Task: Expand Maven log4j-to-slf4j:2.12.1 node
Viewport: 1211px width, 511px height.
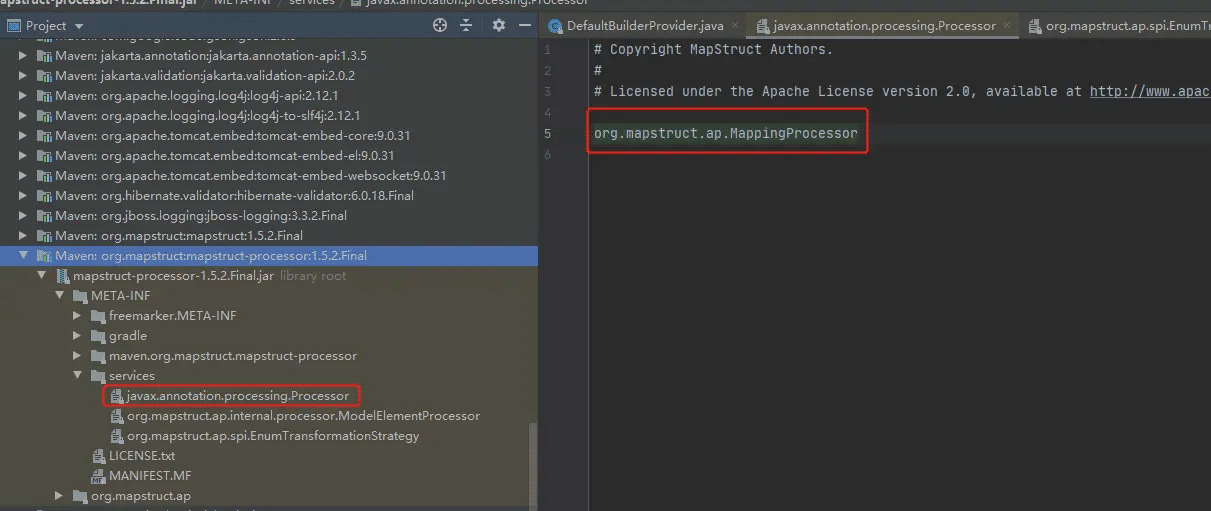Action: (23, 116)
